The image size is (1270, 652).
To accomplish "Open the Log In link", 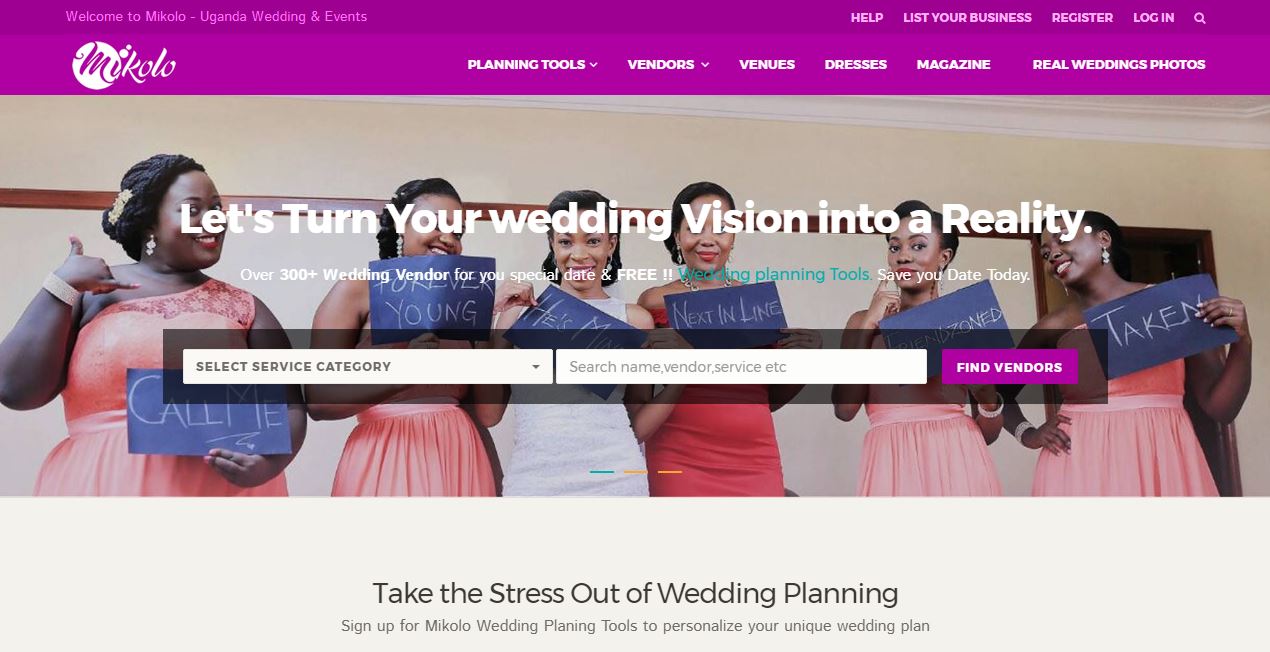I will coord(1154,18).
